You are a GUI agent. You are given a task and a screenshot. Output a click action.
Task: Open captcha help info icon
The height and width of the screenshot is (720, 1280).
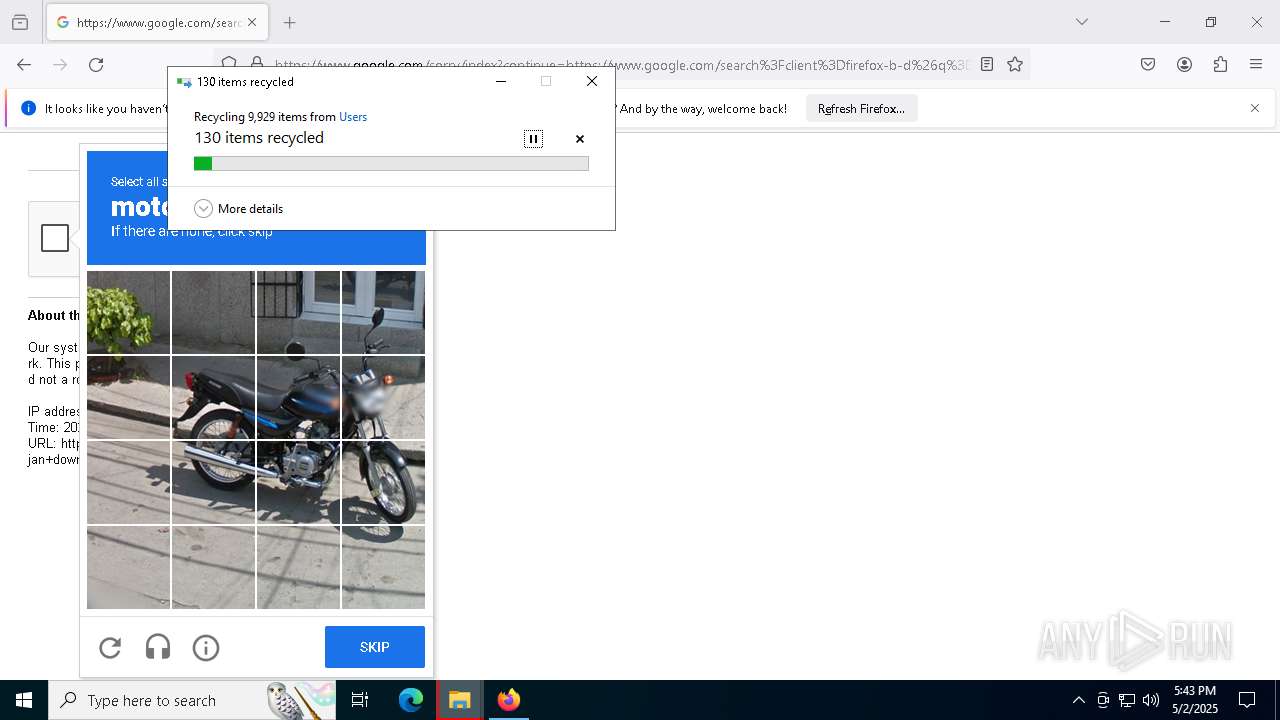coord(206,648)
